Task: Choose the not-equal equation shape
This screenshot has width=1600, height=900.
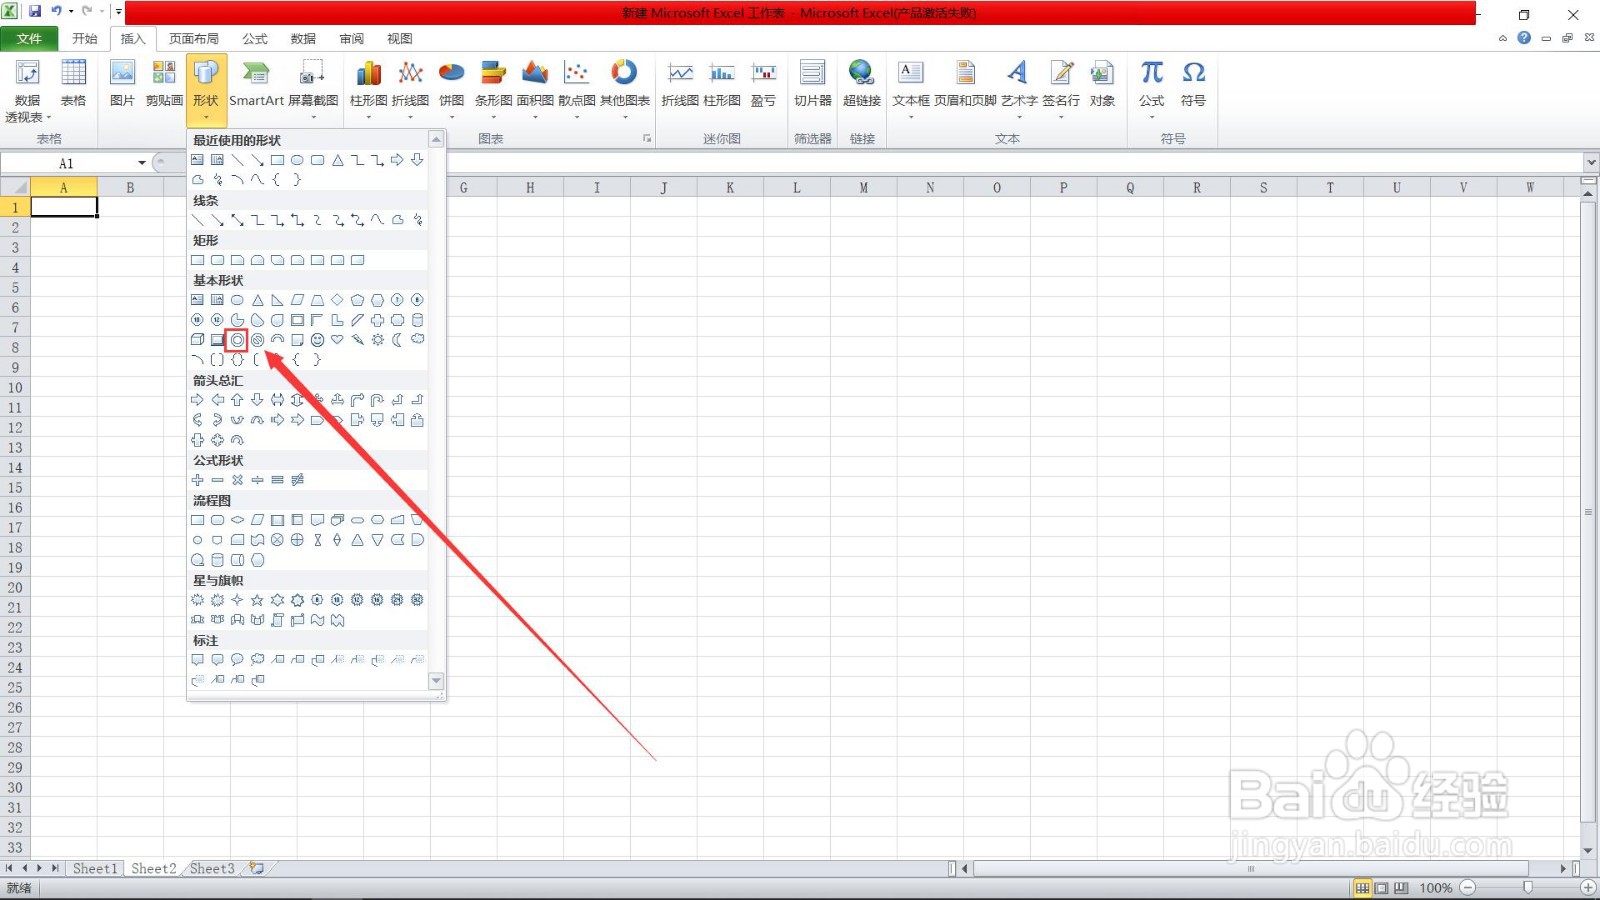Action: [x=297, y=480]
